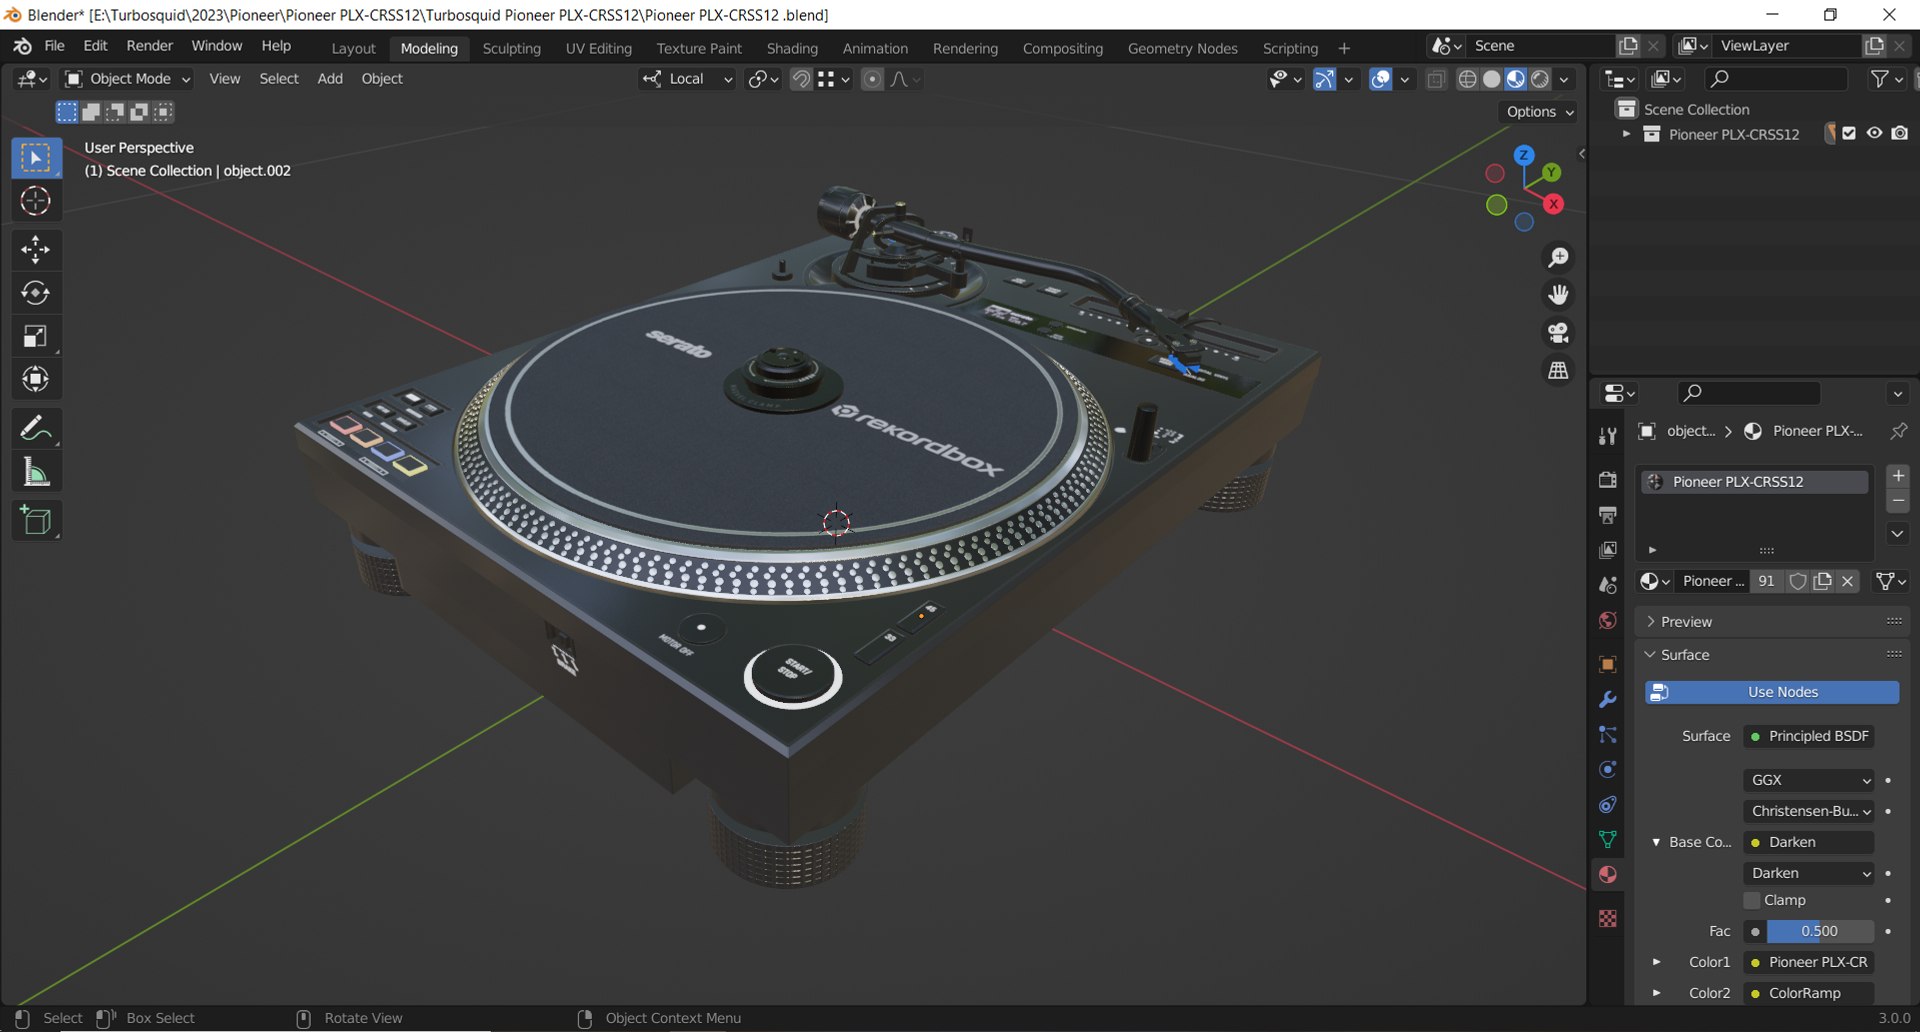Select the 3D Cursor tool

pos(36,201)
